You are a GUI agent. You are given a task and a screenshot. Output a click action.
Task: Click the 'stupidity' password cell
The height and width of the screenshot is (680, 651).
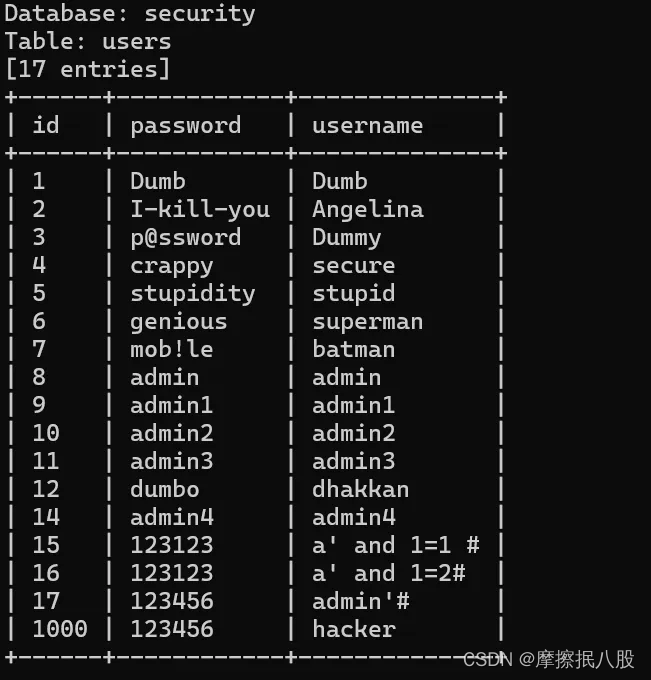[x=193, y=294]
